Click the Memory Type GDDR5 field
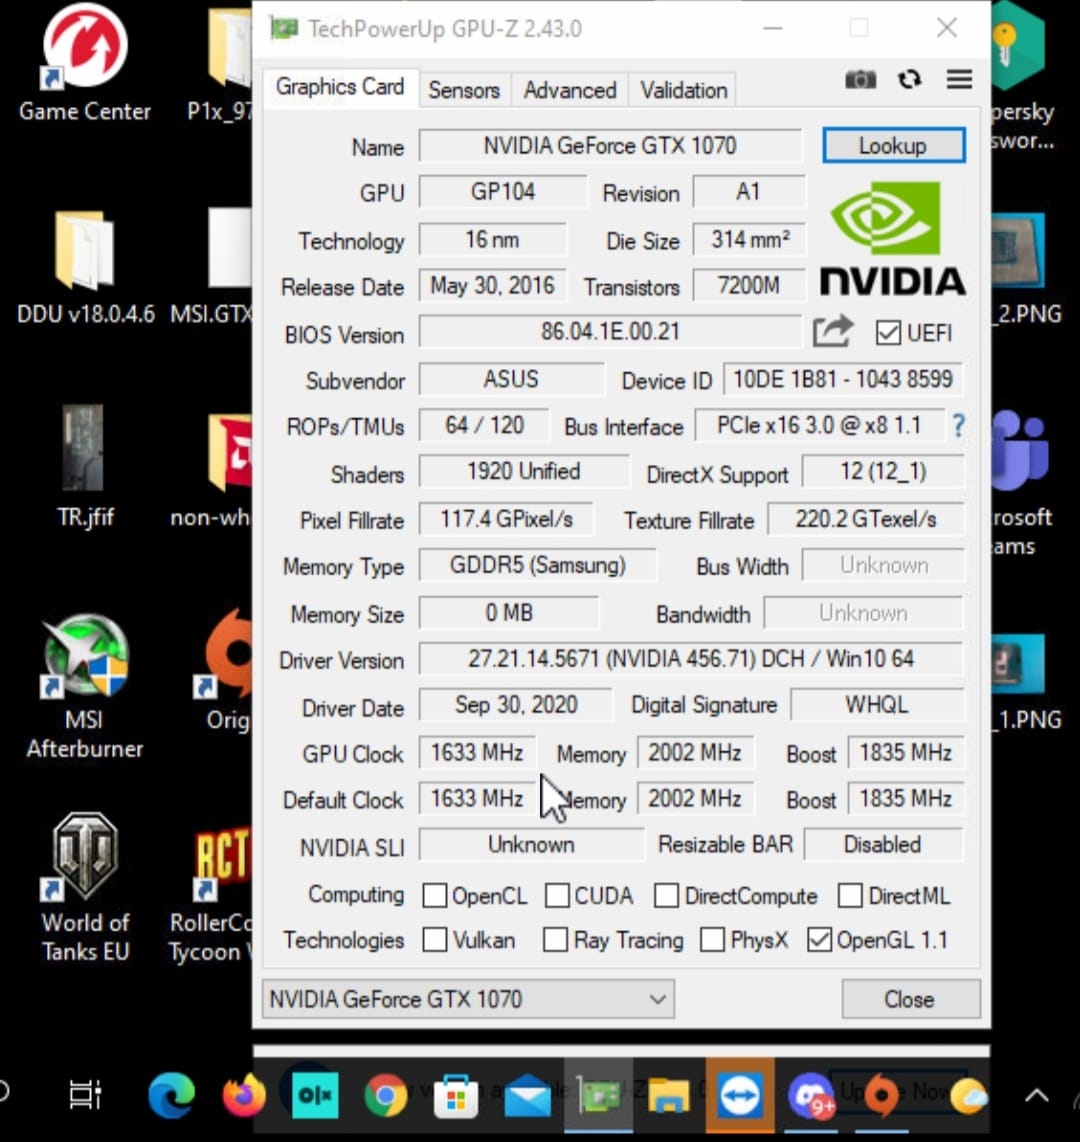 (537, 565)
